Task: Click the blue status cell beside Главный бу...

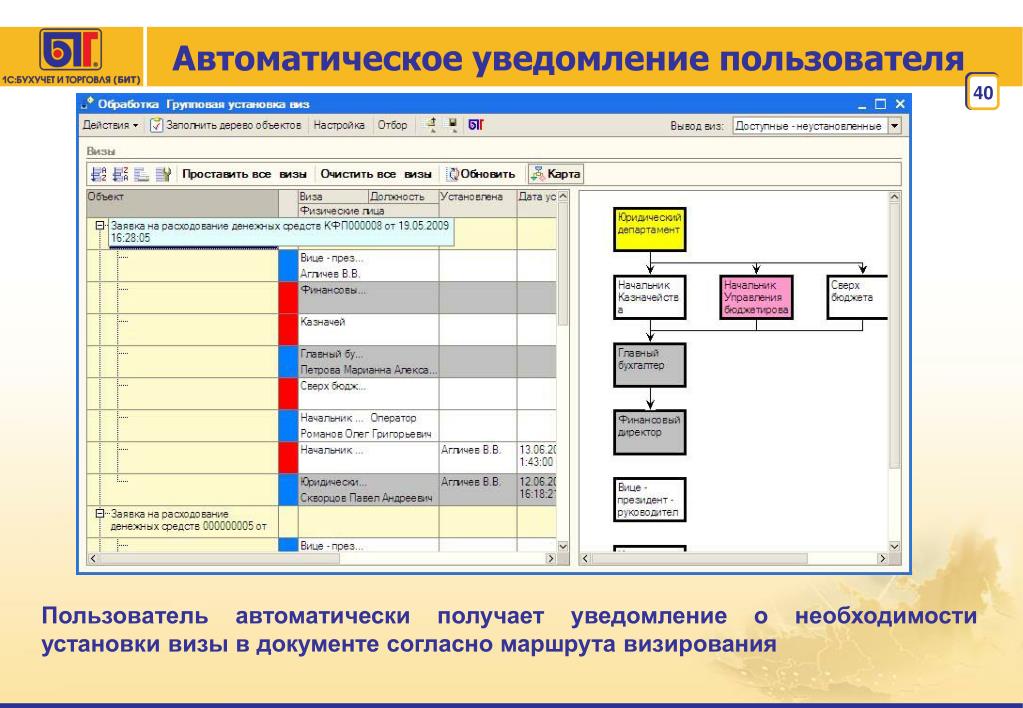Action: [288, 362]
